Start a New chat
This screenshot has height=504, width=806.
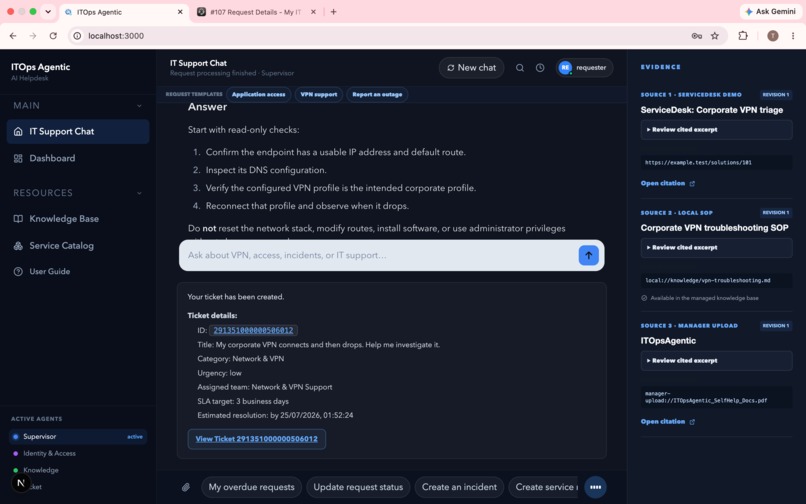[x=471, y=68]
